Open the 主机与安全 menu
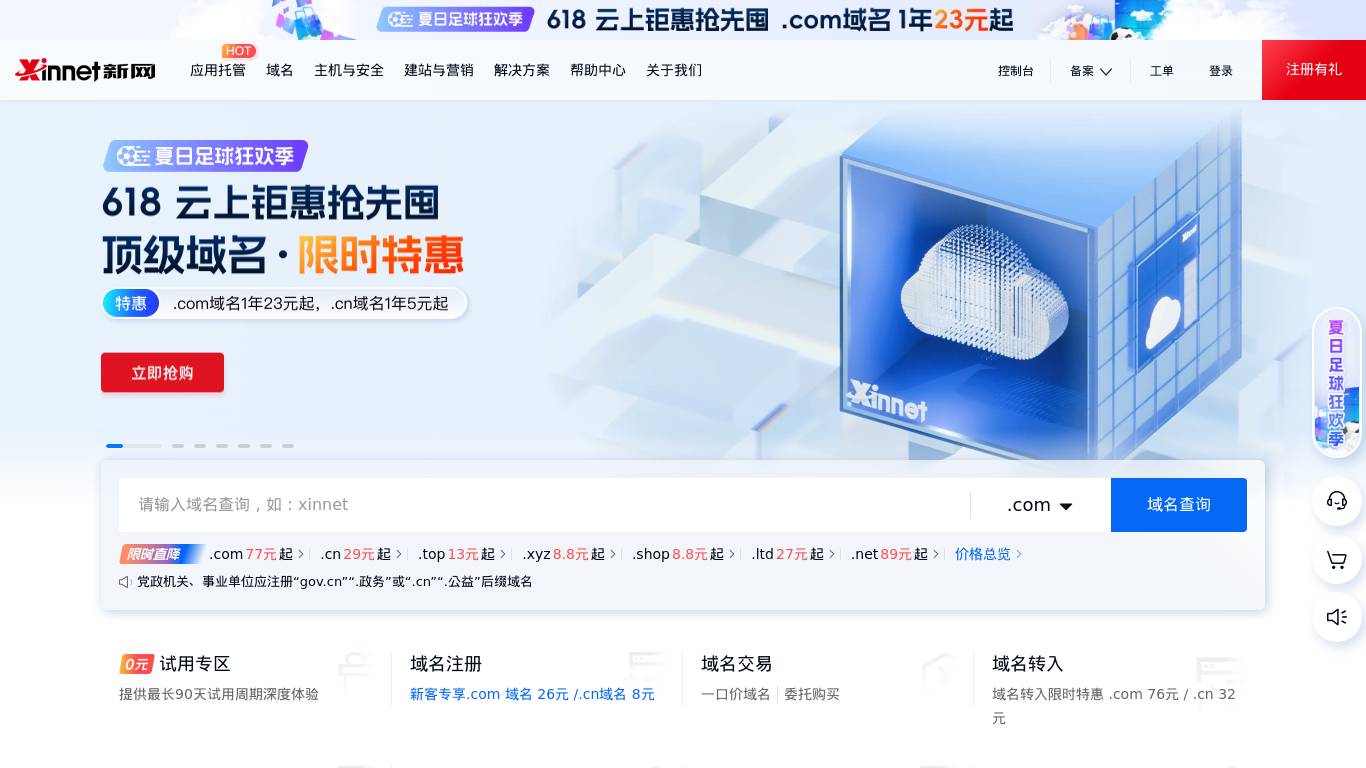Image resolution: width=1366 pixels, height=768 pixels. [x=349, y=70]
